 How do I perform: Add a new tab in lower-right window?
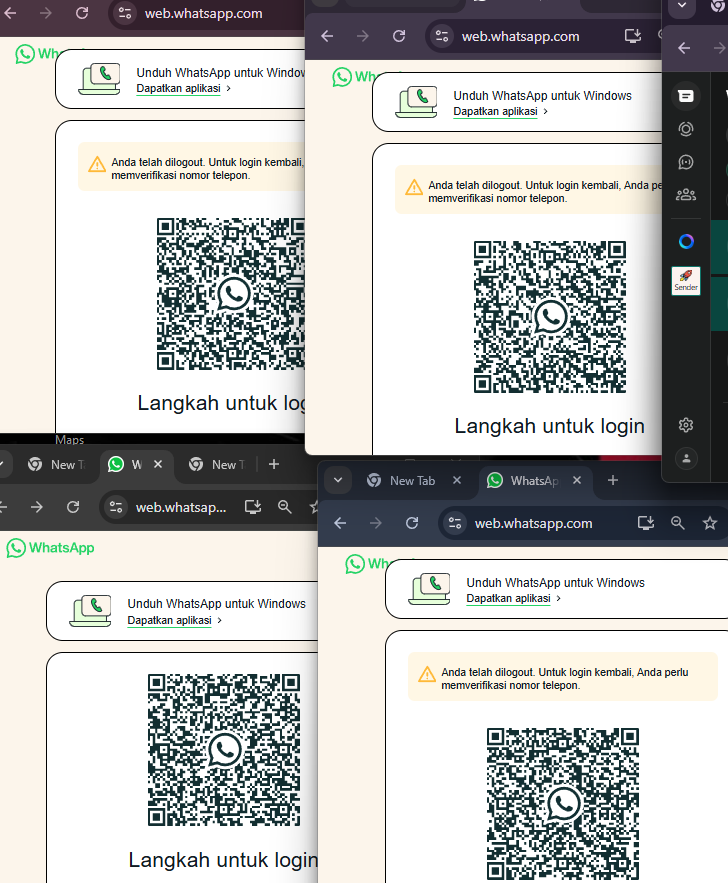[613, 480]
